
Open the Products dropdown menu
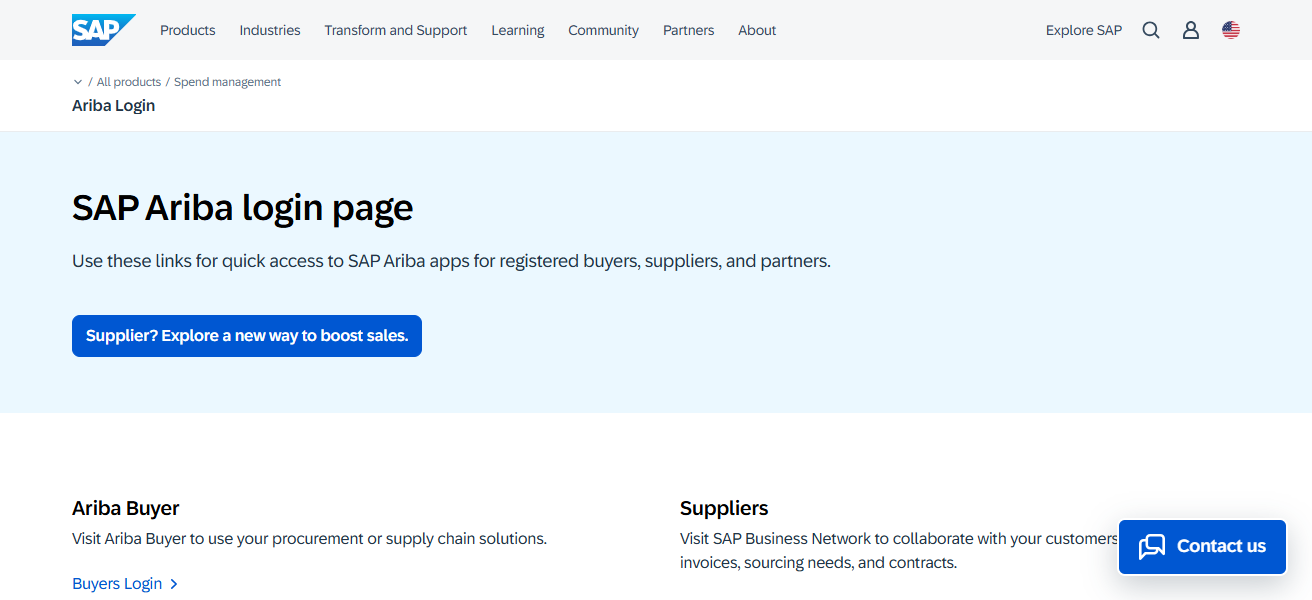(x=187, y=30)
